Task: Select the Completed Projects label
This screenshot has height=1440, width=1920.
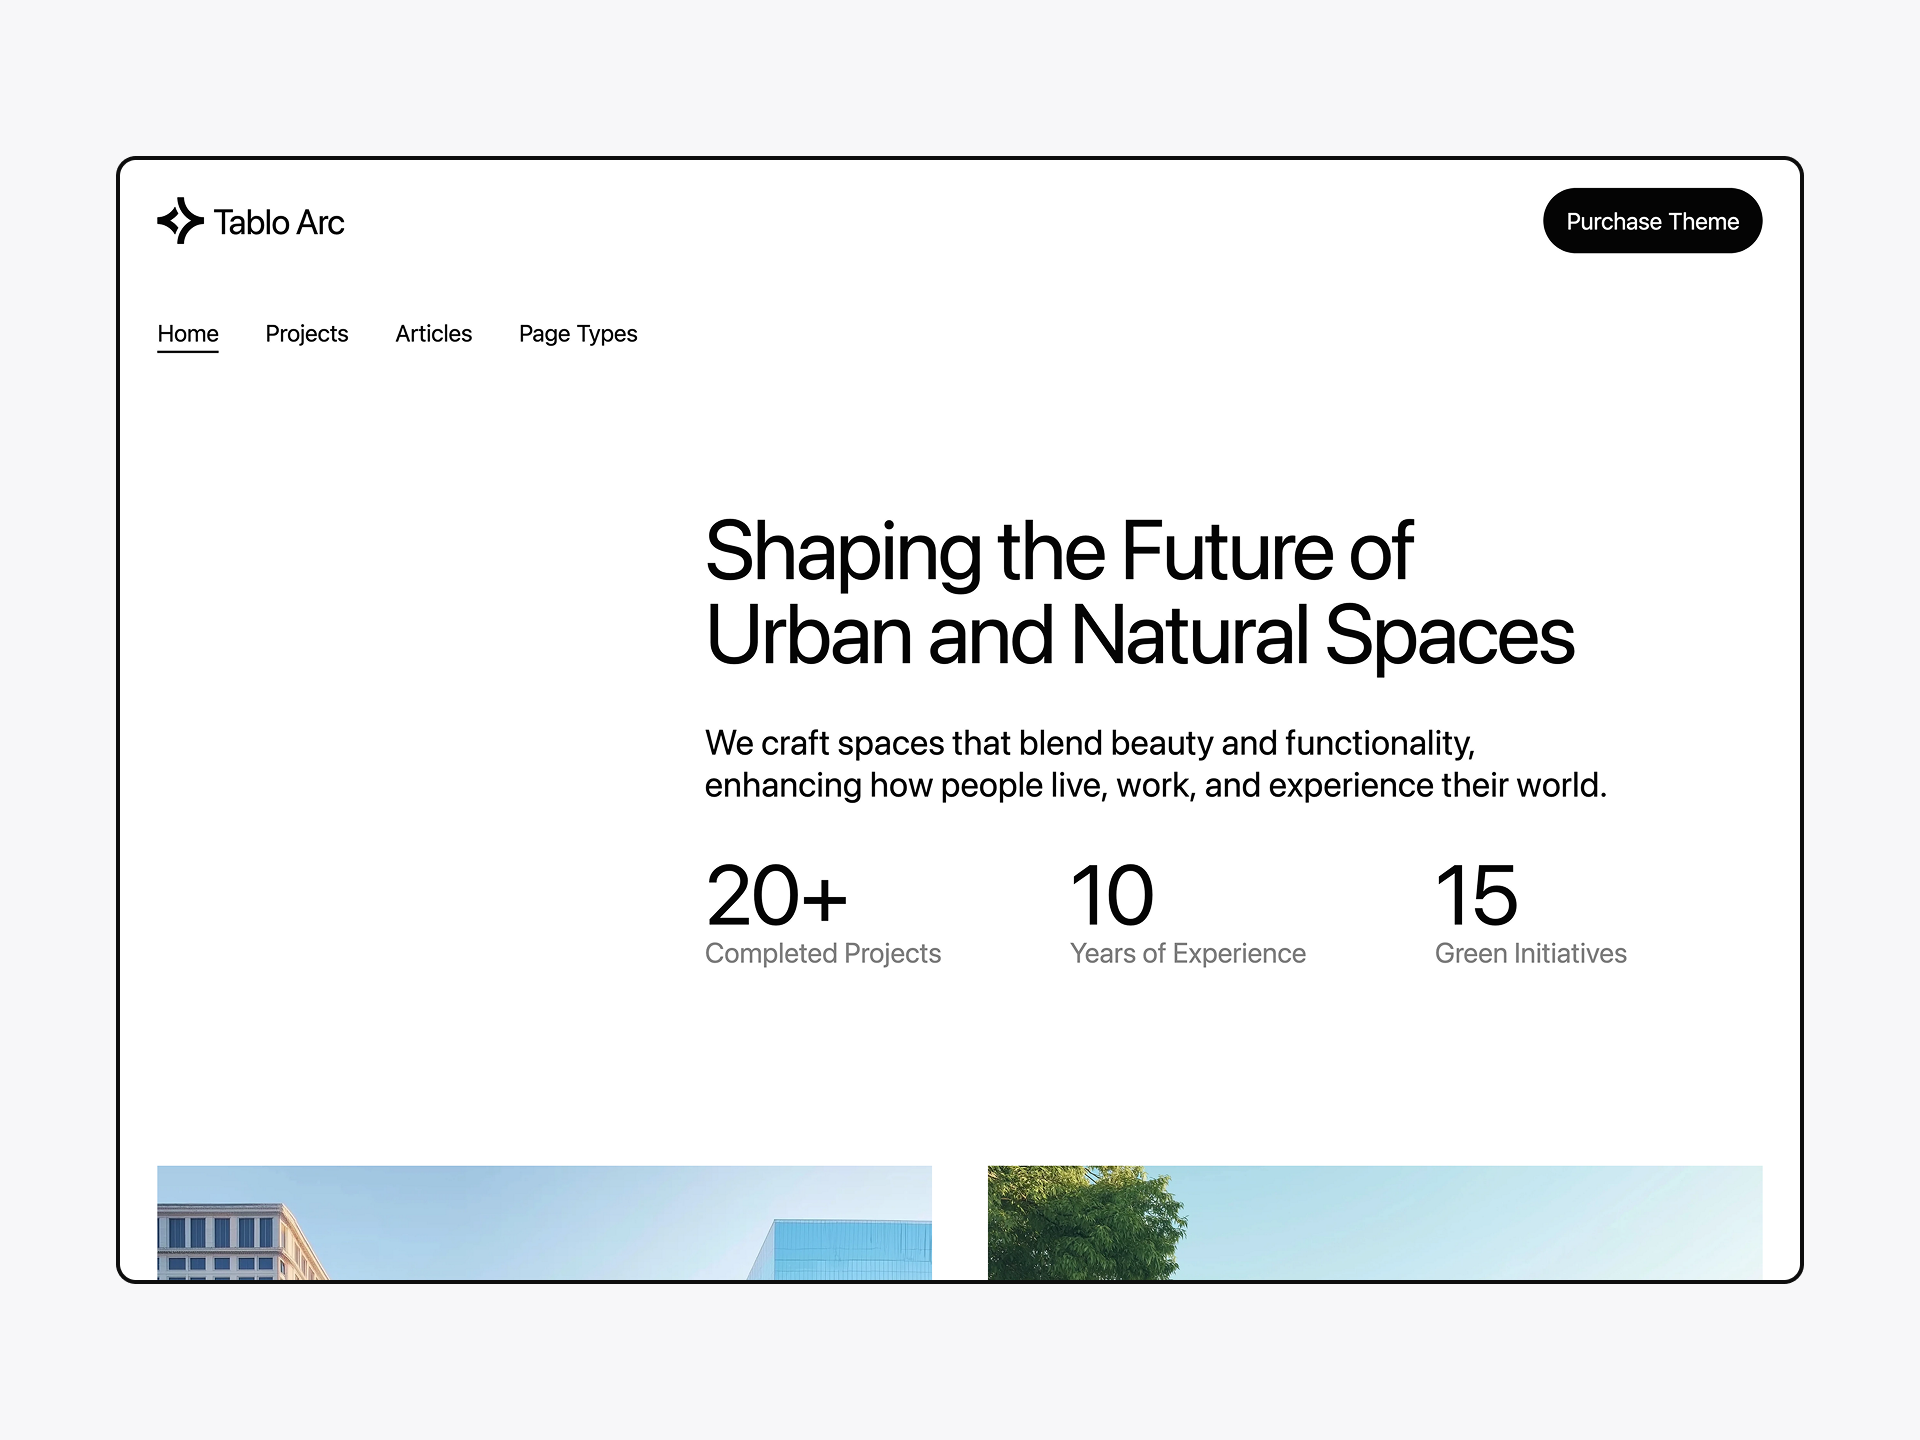Action: 823,954
